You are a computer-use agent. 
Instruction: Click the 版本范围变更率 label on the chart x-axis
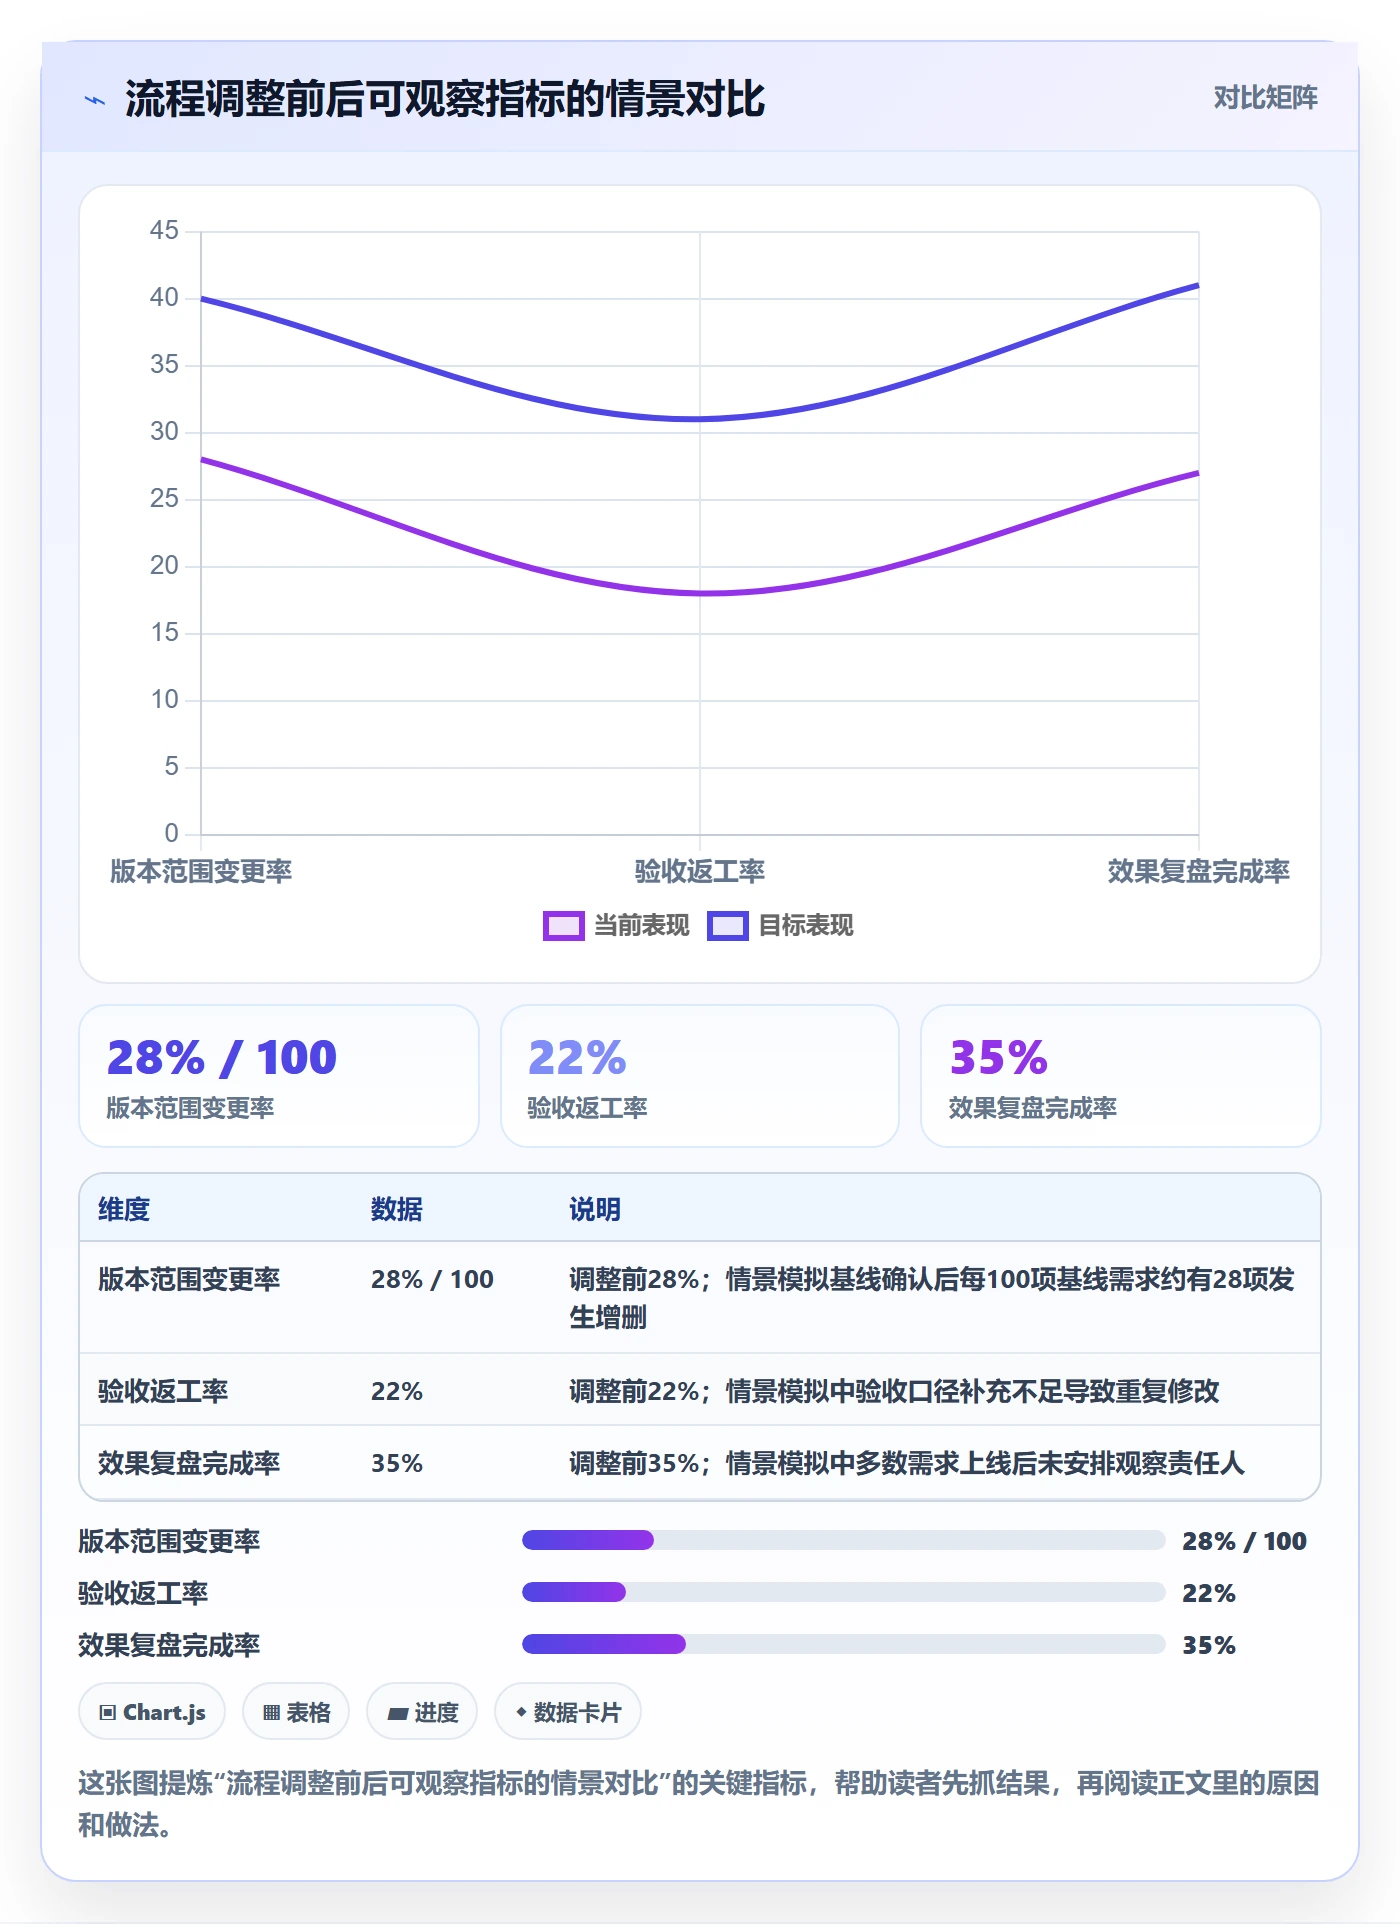[201, 872]
